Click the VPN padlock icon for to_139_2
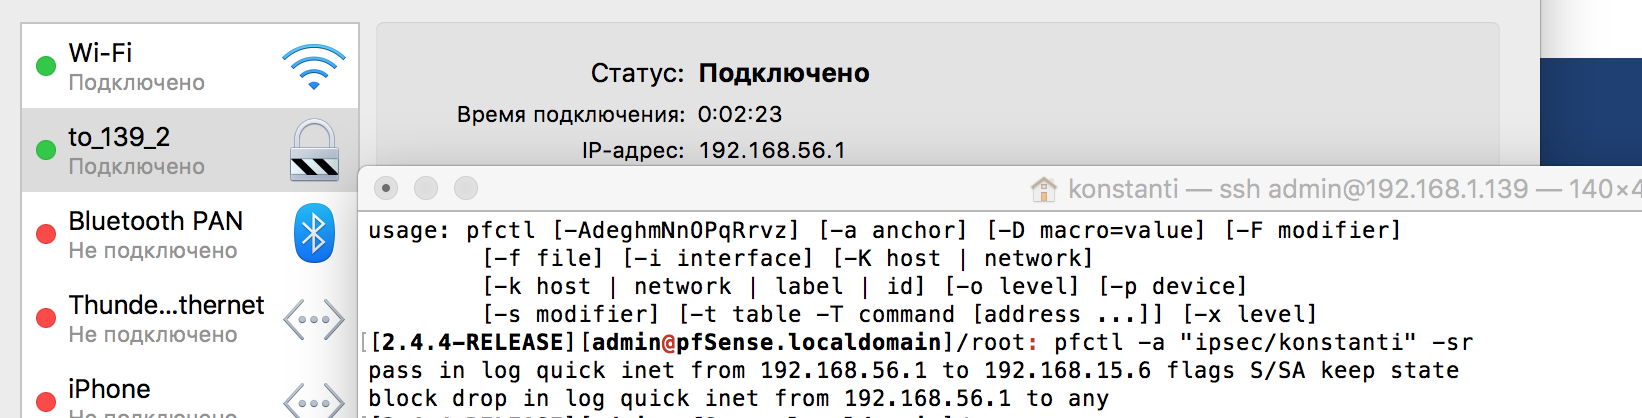The width and height of the screenshot is (1642, 418). tap(315, 150)
